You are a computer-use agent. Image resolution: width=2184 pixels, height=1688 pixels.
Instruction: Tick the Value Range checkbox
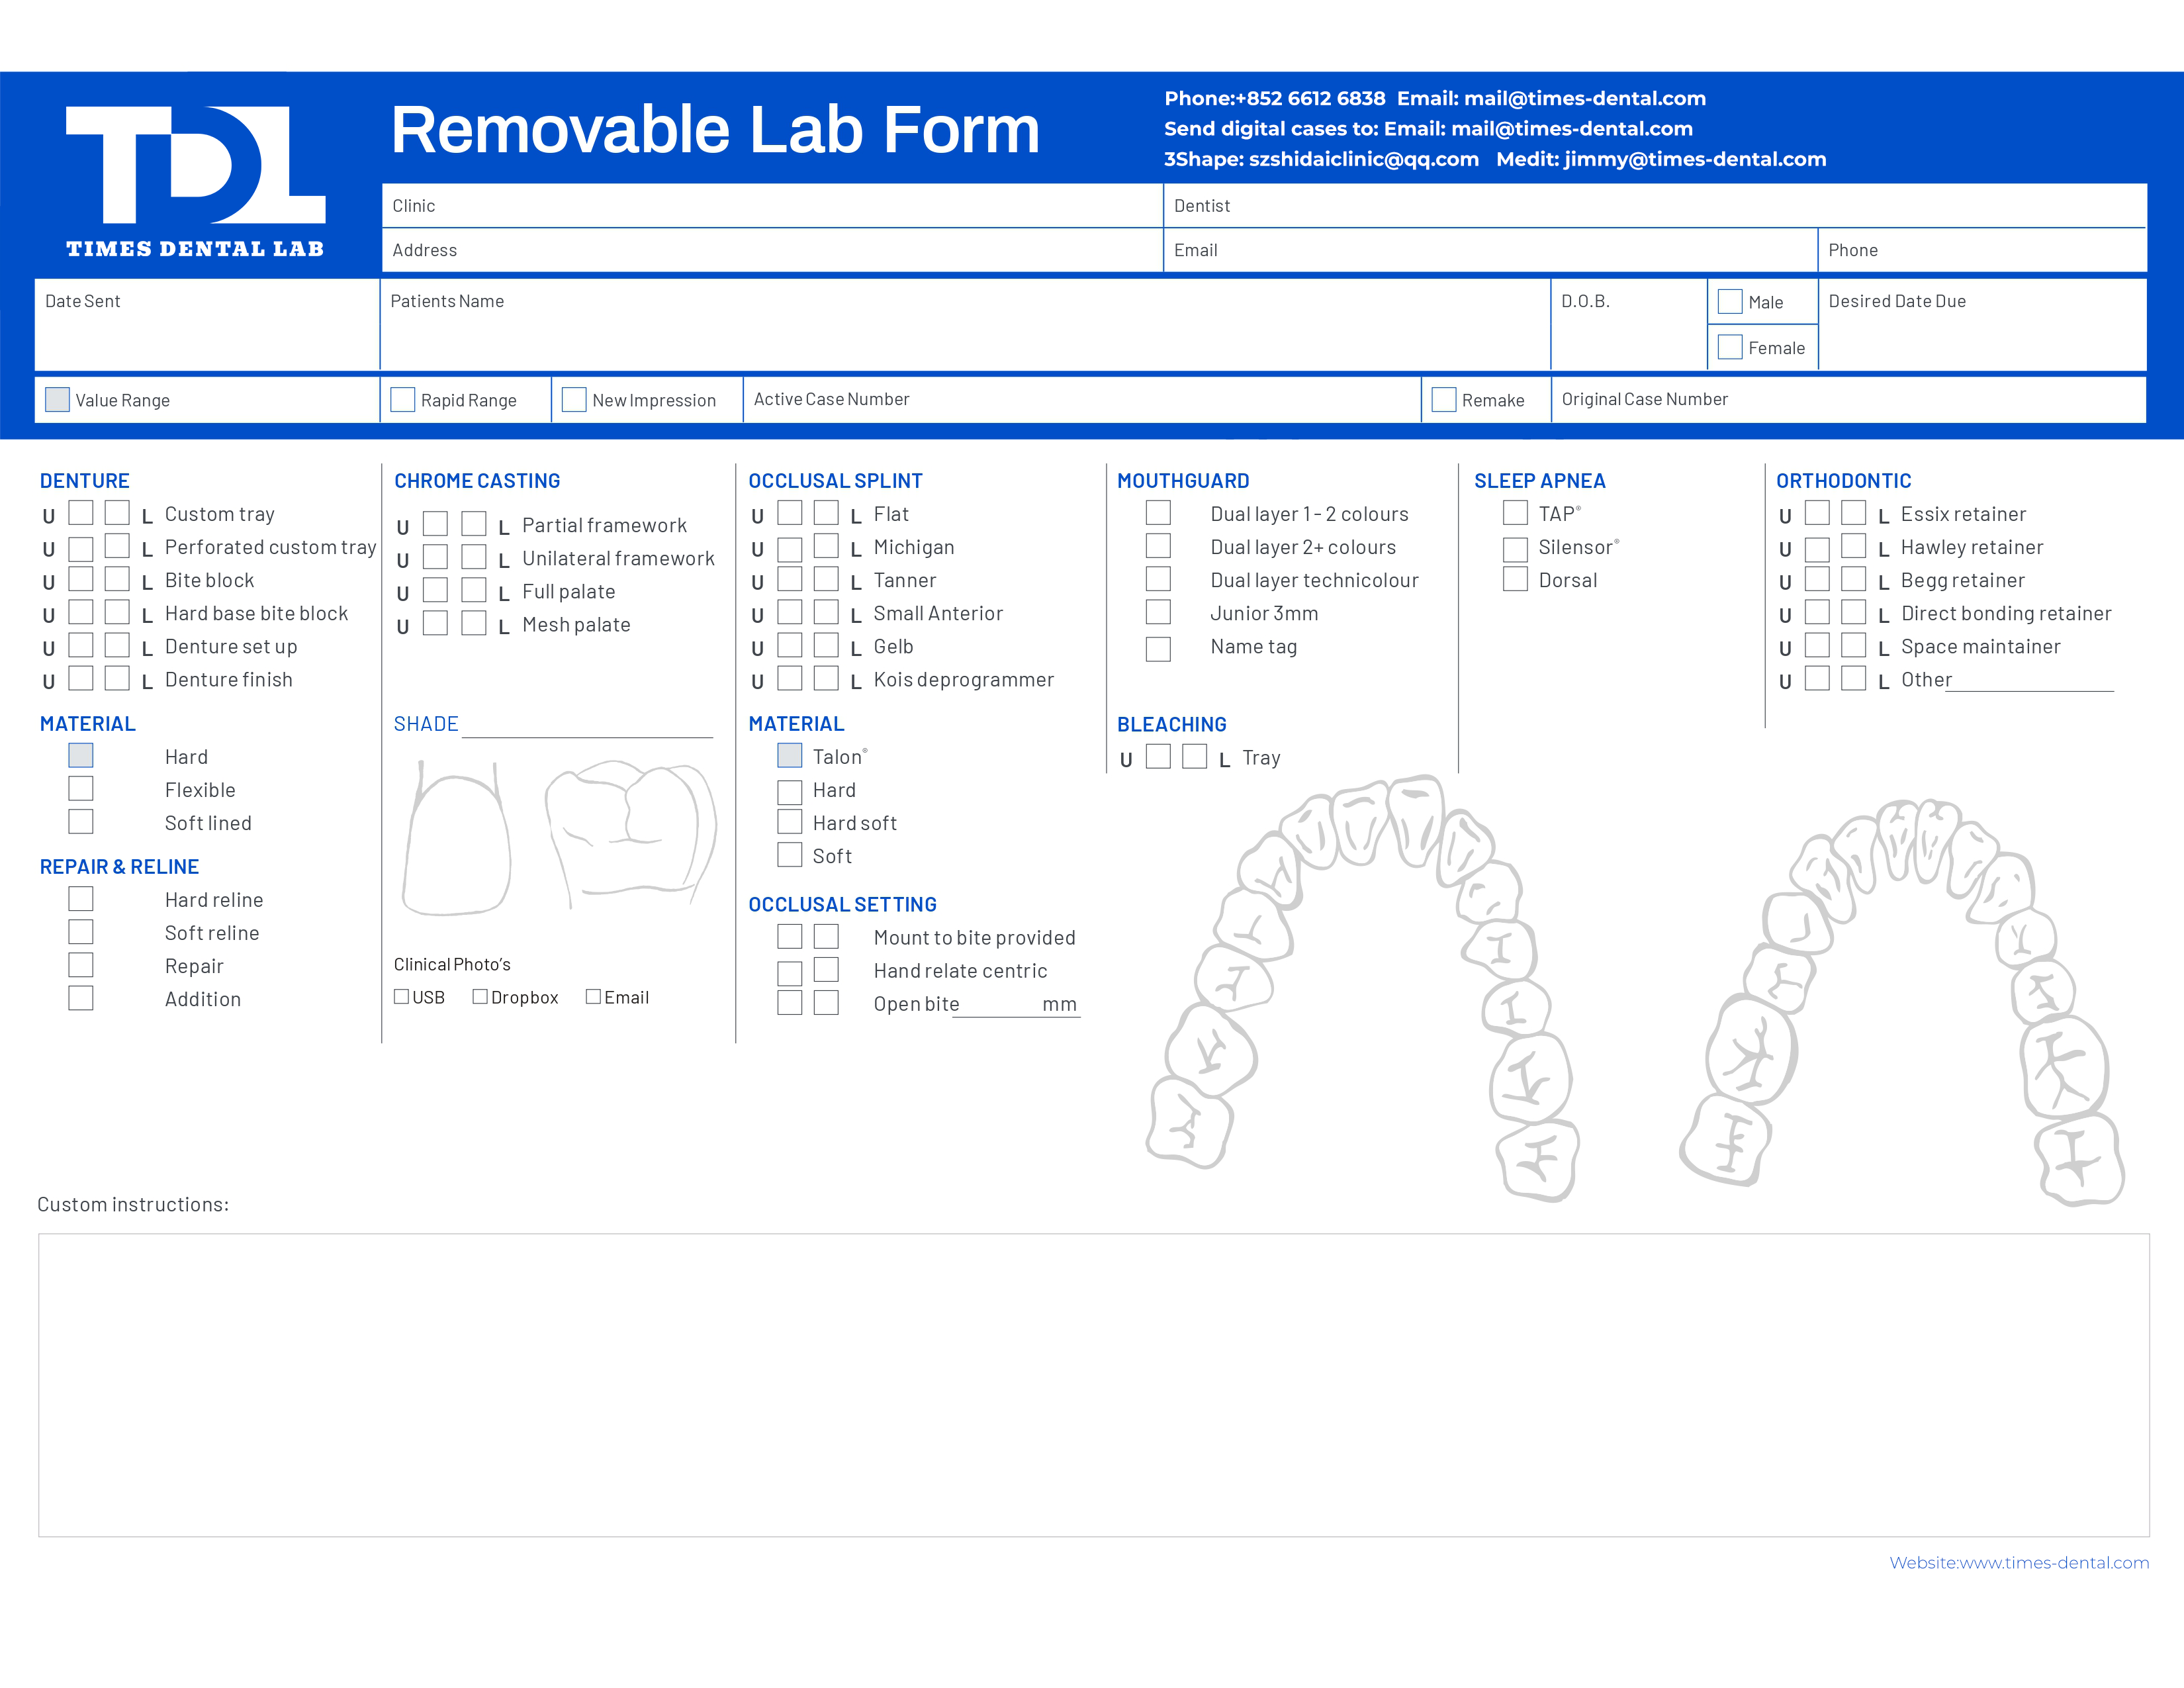coord(58,399)
